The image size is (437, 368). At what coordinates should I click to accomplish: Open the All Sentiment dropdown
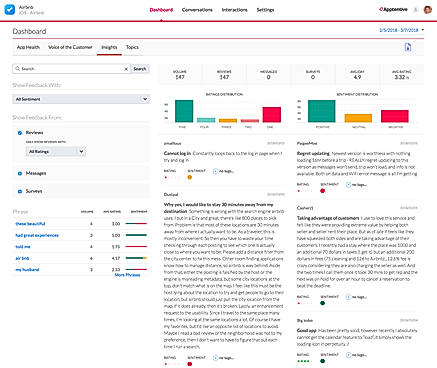coord(81,99)
